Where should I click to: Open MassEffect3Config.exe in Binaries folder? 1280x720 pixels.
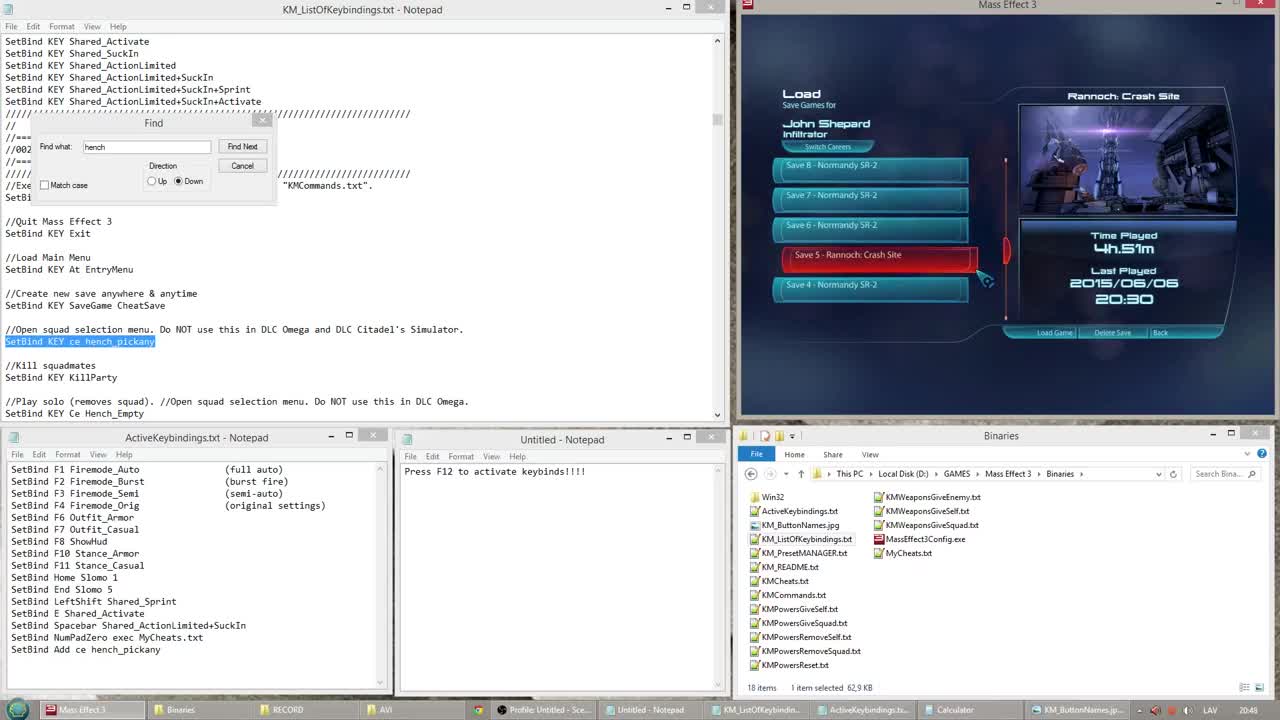(x=925, y=539)
